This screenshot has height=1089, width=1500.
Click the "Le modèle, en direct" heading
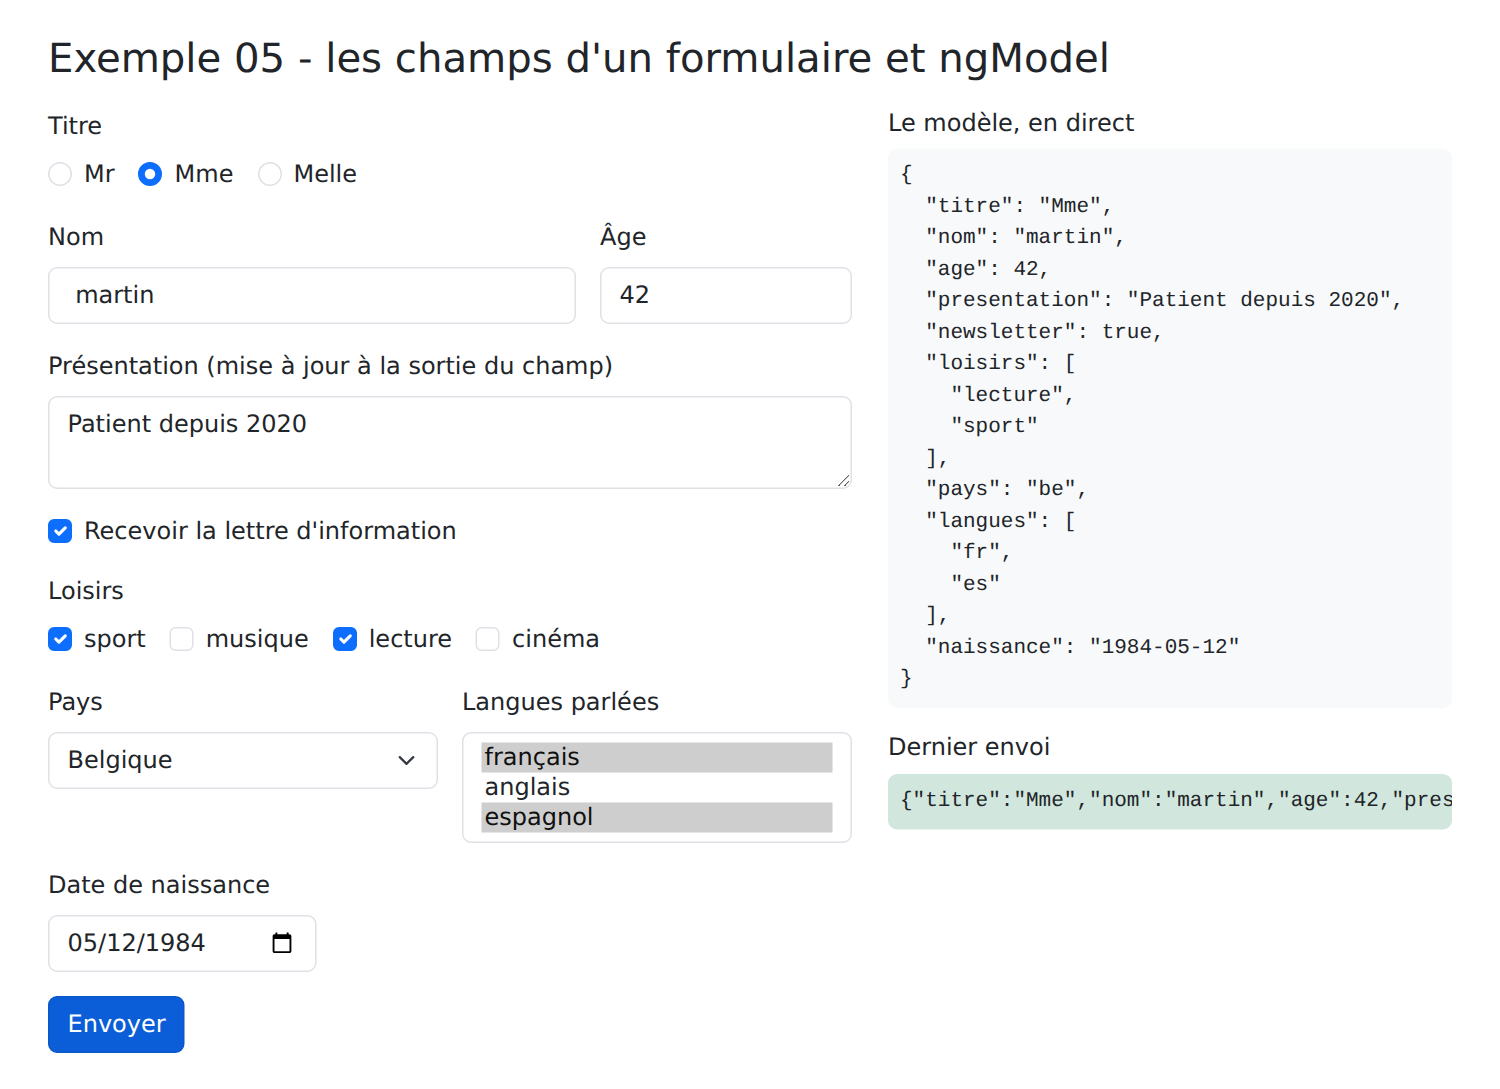(x=1011, y=123)
